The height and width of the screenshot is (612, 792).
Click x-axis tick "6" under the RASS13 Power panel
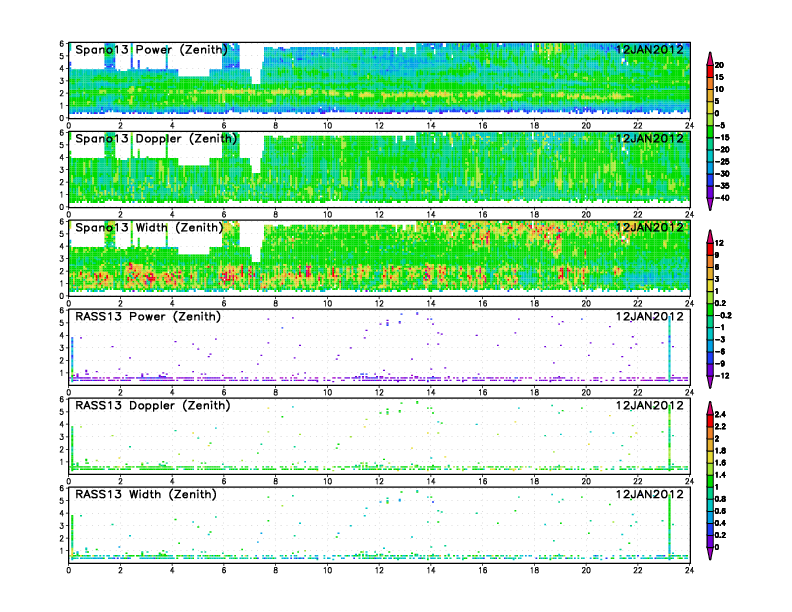tap(224, 392)
